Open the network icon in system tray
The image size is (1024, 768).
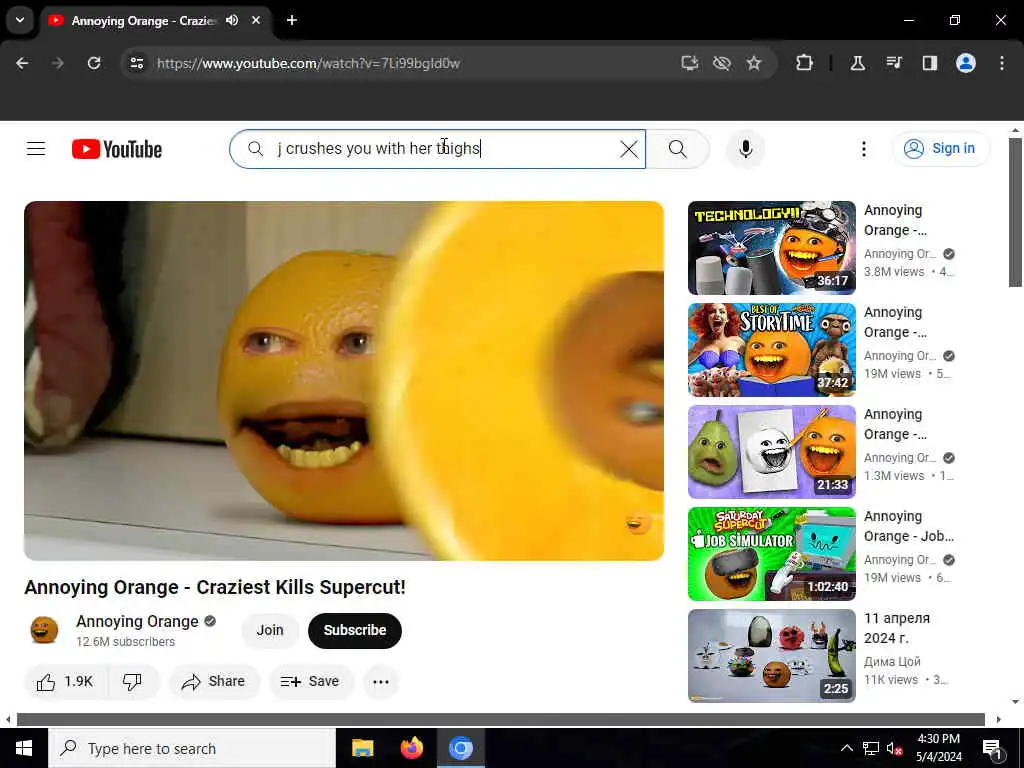[871, 748]
